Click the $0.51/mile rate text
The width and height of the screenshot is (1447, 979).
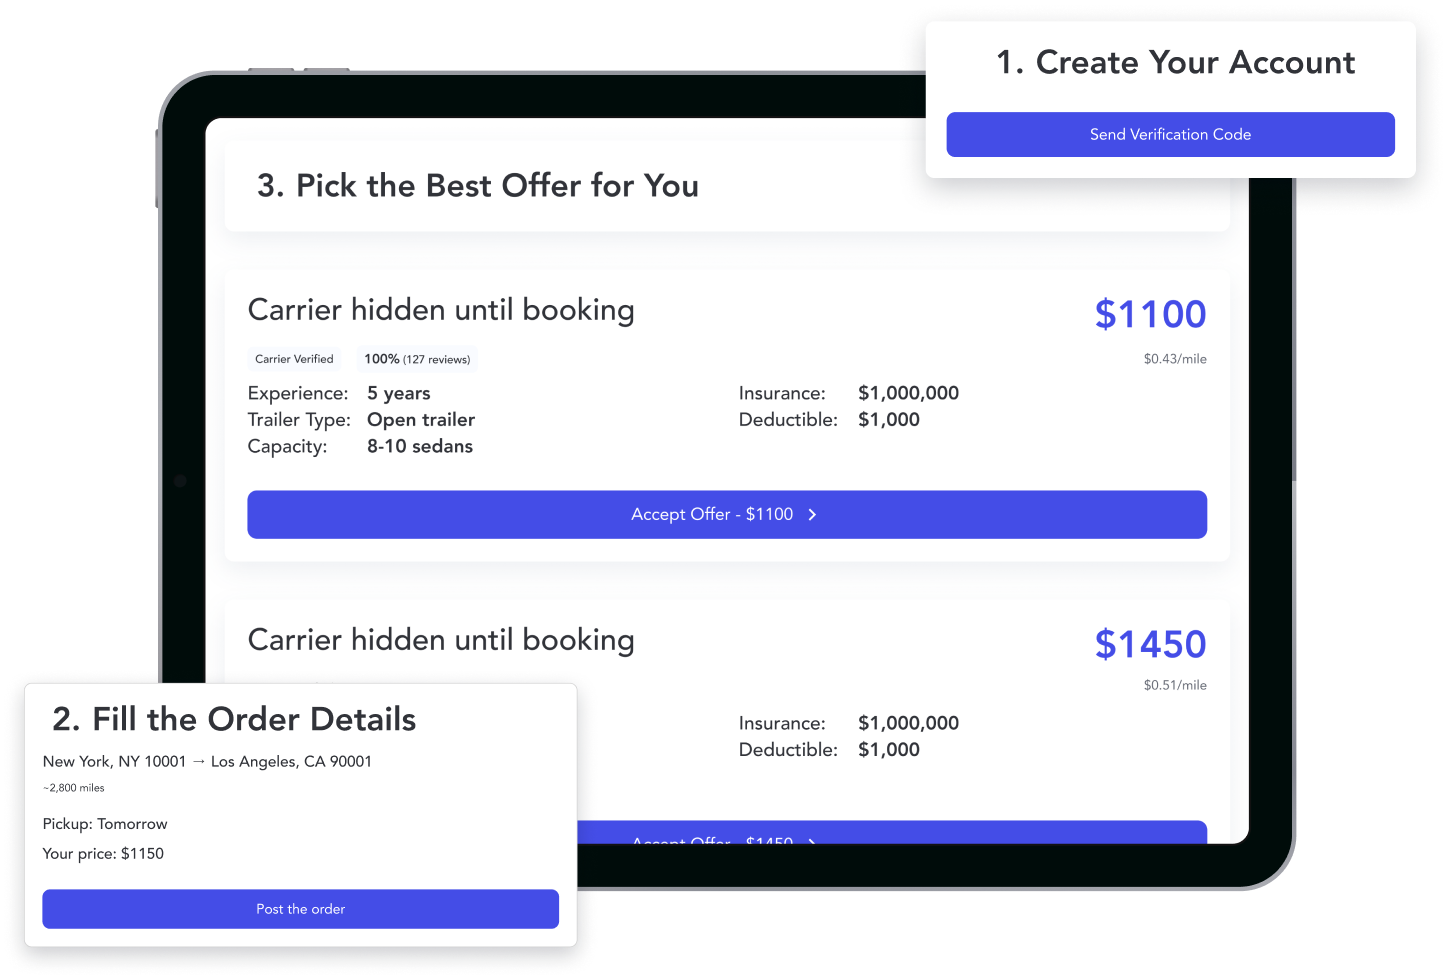1175,685
